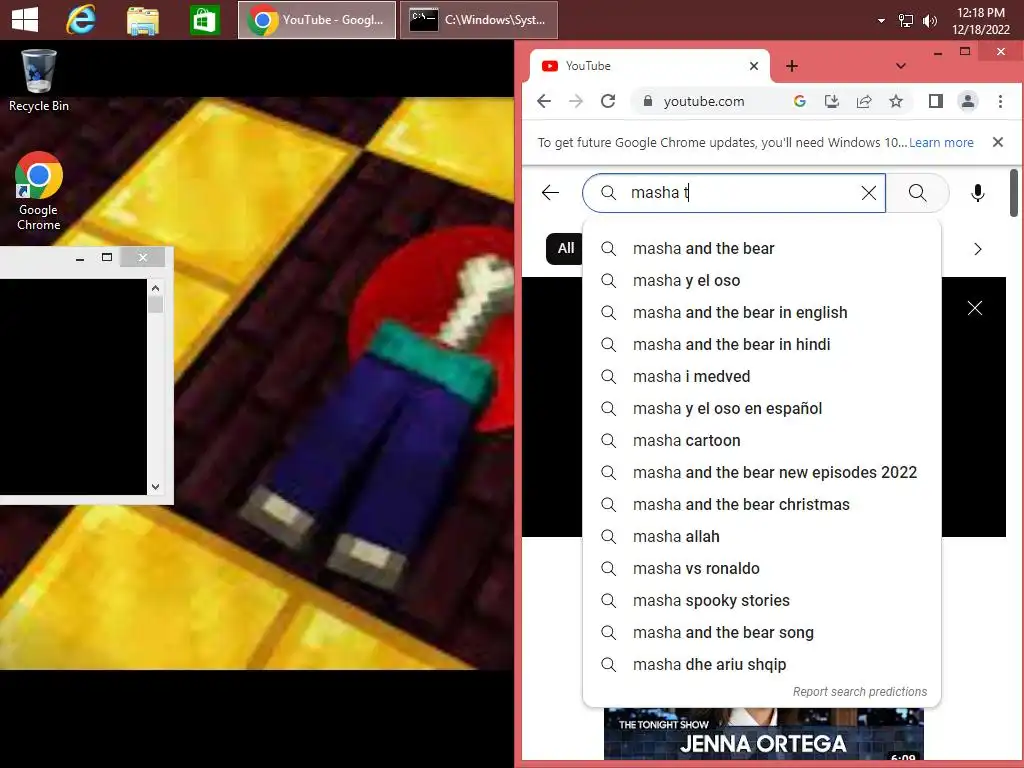Choose suggestion masha and the bear in english

tap(761, 312)
